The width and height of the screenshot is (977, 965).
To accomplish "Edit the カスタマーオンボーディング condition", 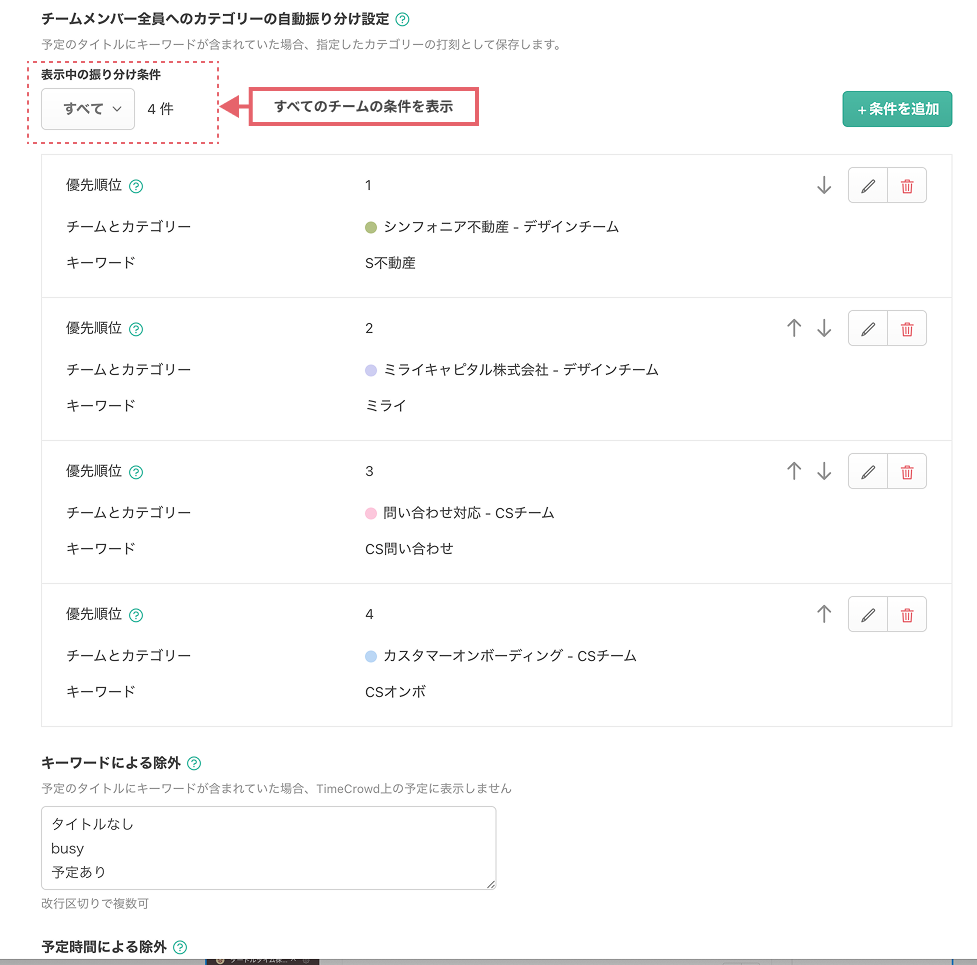I will (x=868, y=615).
